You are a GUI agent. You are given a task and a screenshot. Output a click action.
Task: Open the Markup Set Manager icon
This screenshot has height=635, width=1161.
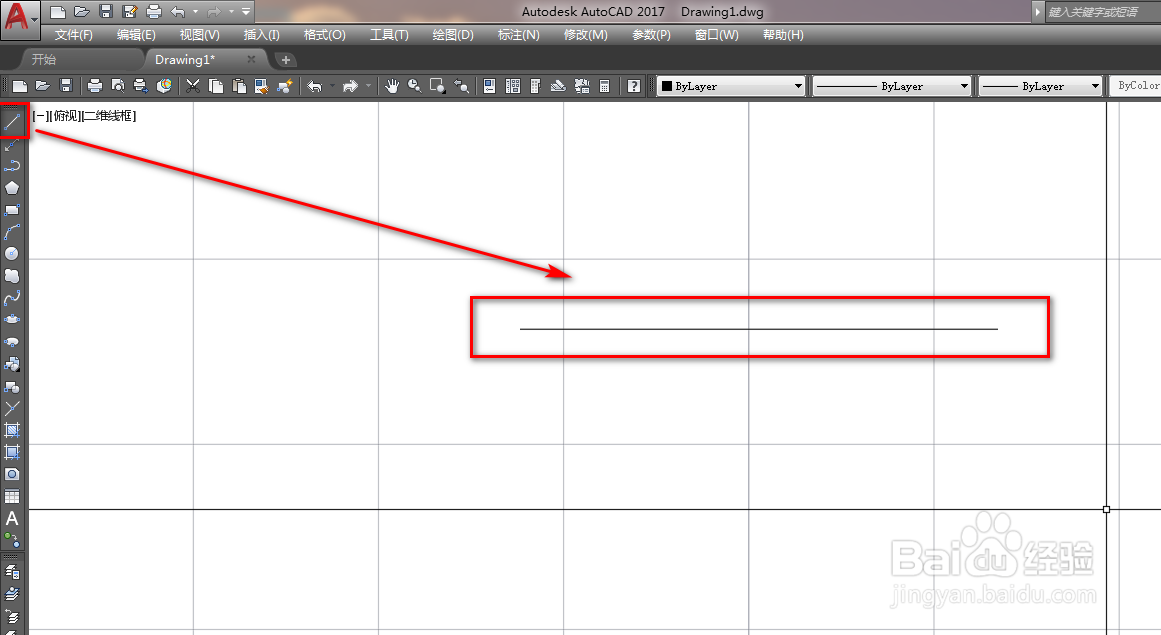tap(581, 86)
